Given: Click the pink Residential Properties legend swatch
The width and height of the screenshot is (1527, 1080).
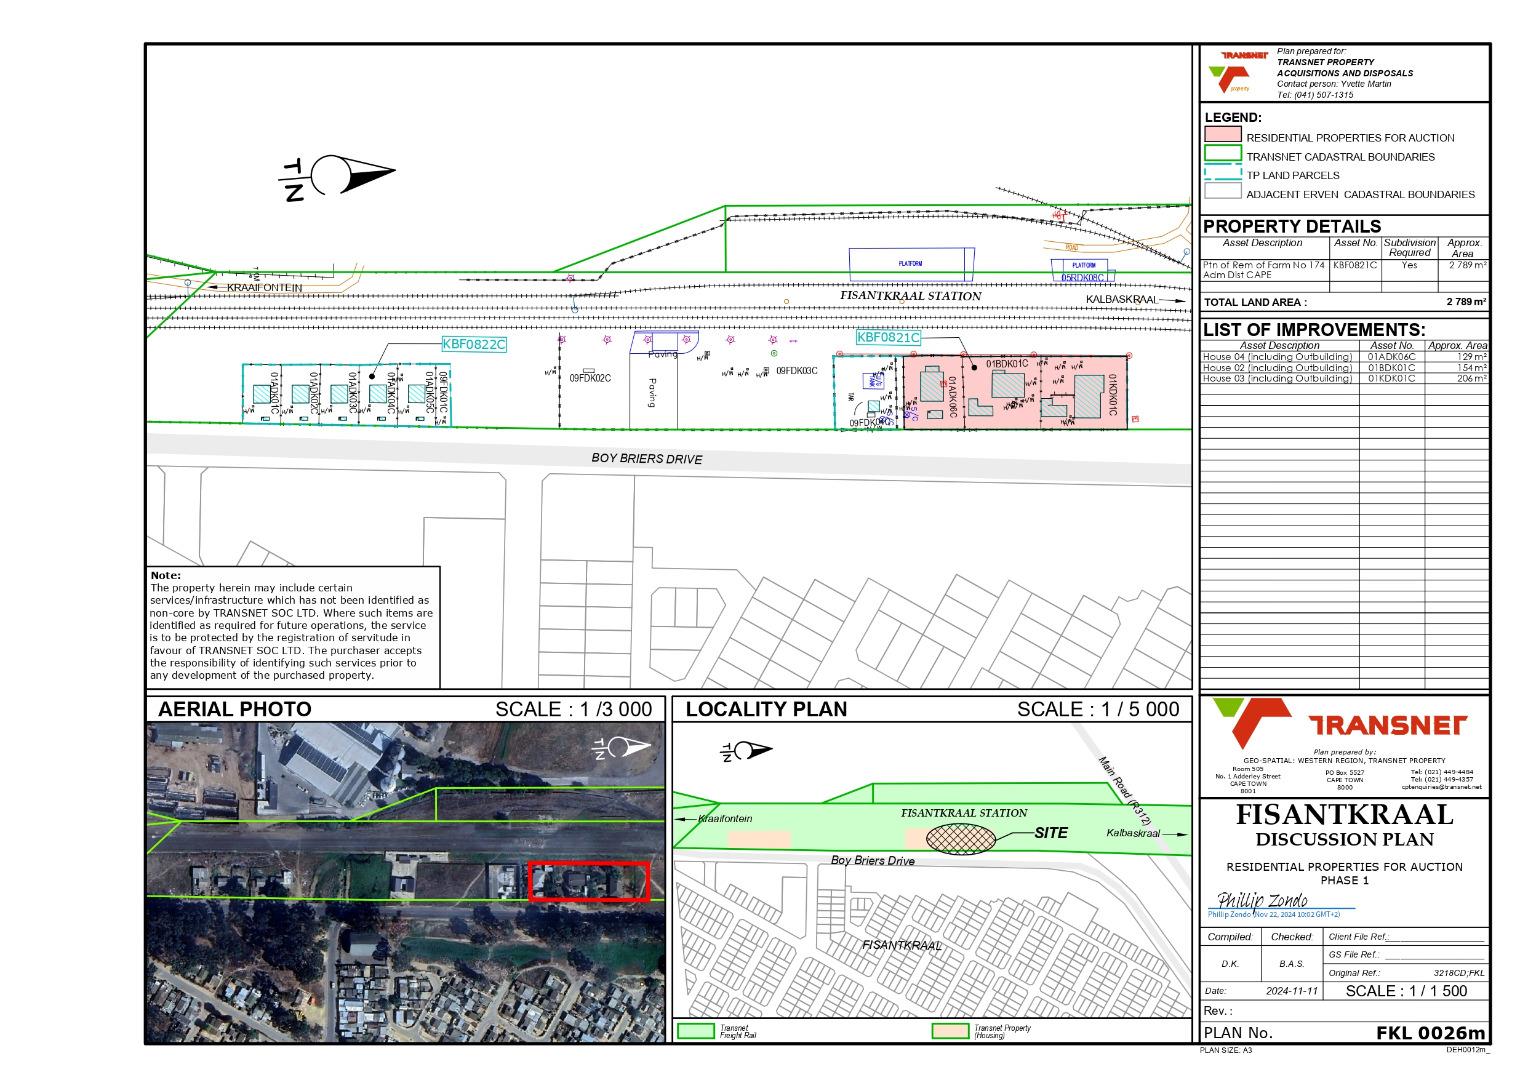Looking at the screenshot, I should point(1222,136).
